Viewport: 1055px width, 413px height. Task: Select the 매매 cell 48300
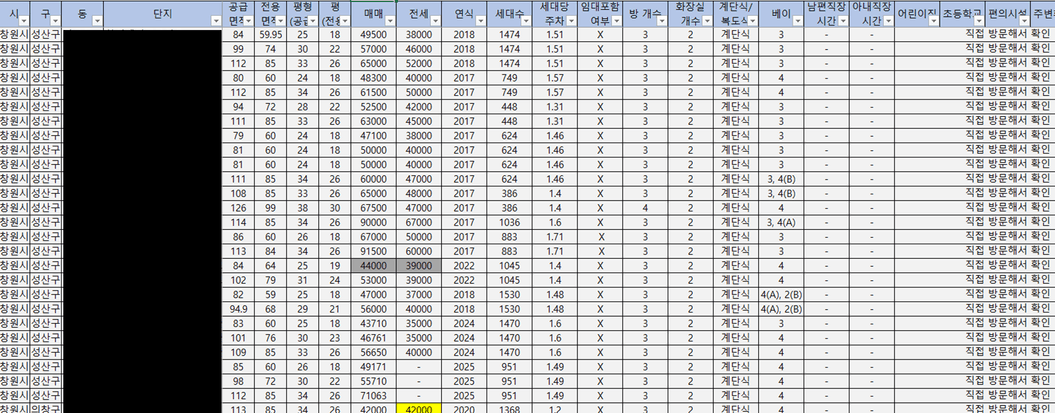tap(374, 78)
